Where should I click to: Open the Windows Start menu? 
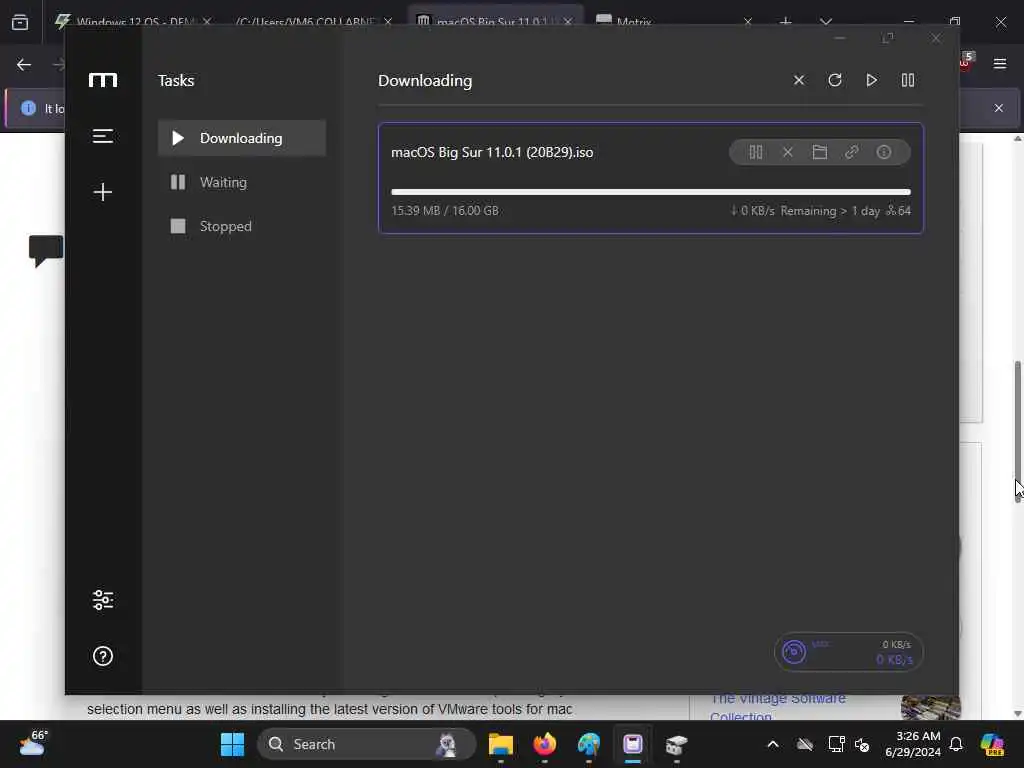(232, 744)
